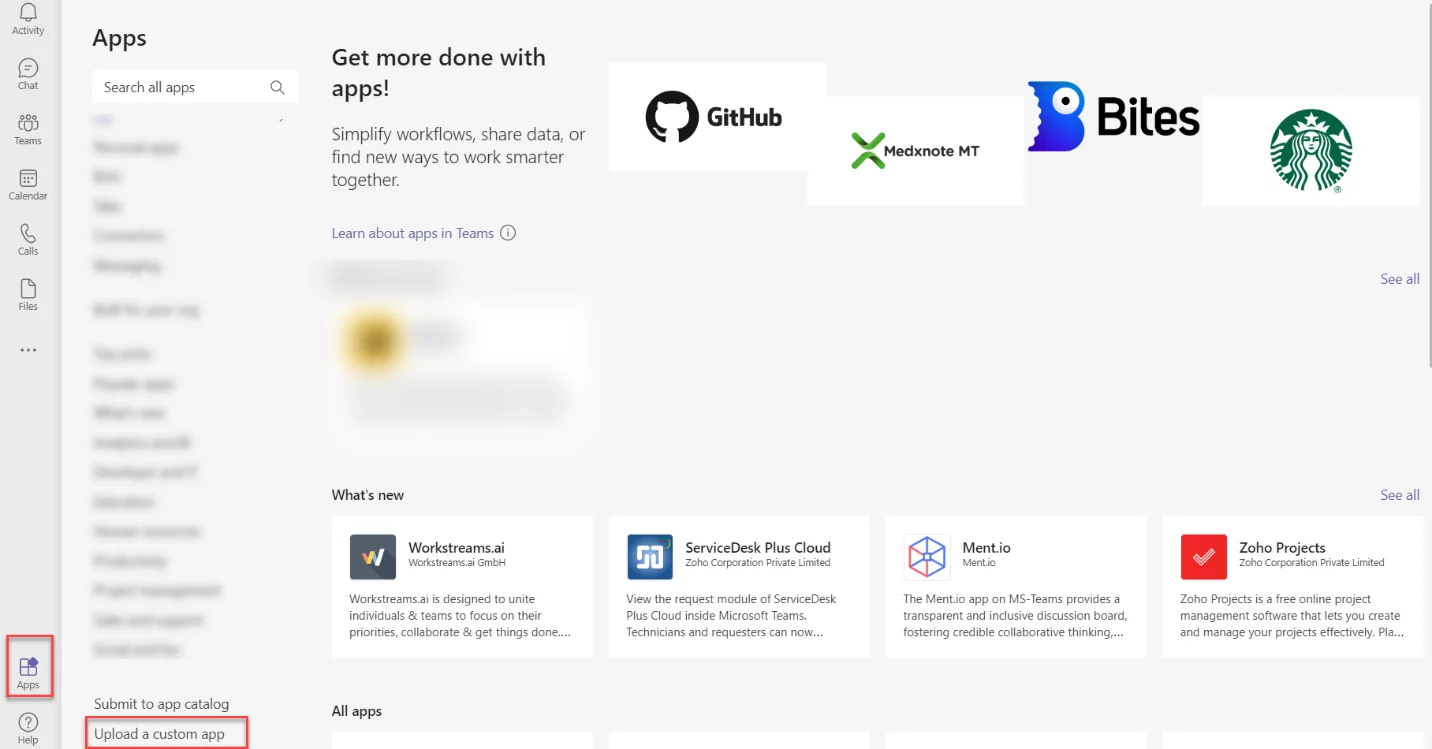Focus the Search all apps field

[x=195, y=87]
